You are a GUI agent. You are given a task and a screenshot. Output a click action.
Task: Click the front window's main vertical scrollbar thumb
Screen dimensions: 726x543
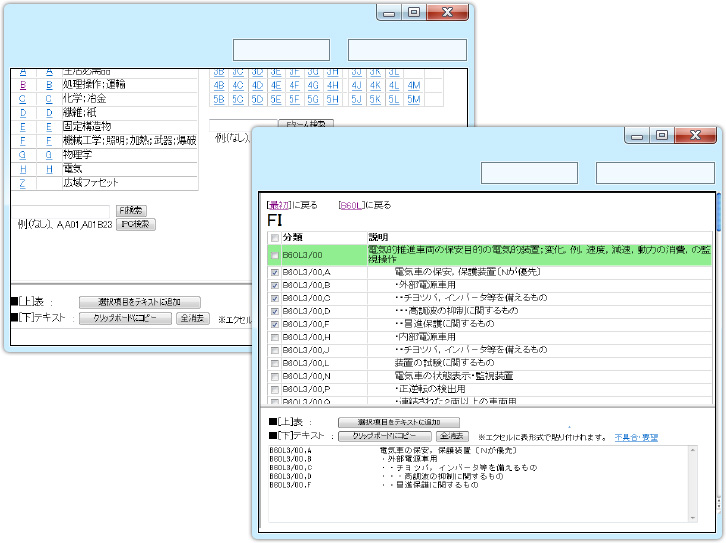(x=719, y=212)
